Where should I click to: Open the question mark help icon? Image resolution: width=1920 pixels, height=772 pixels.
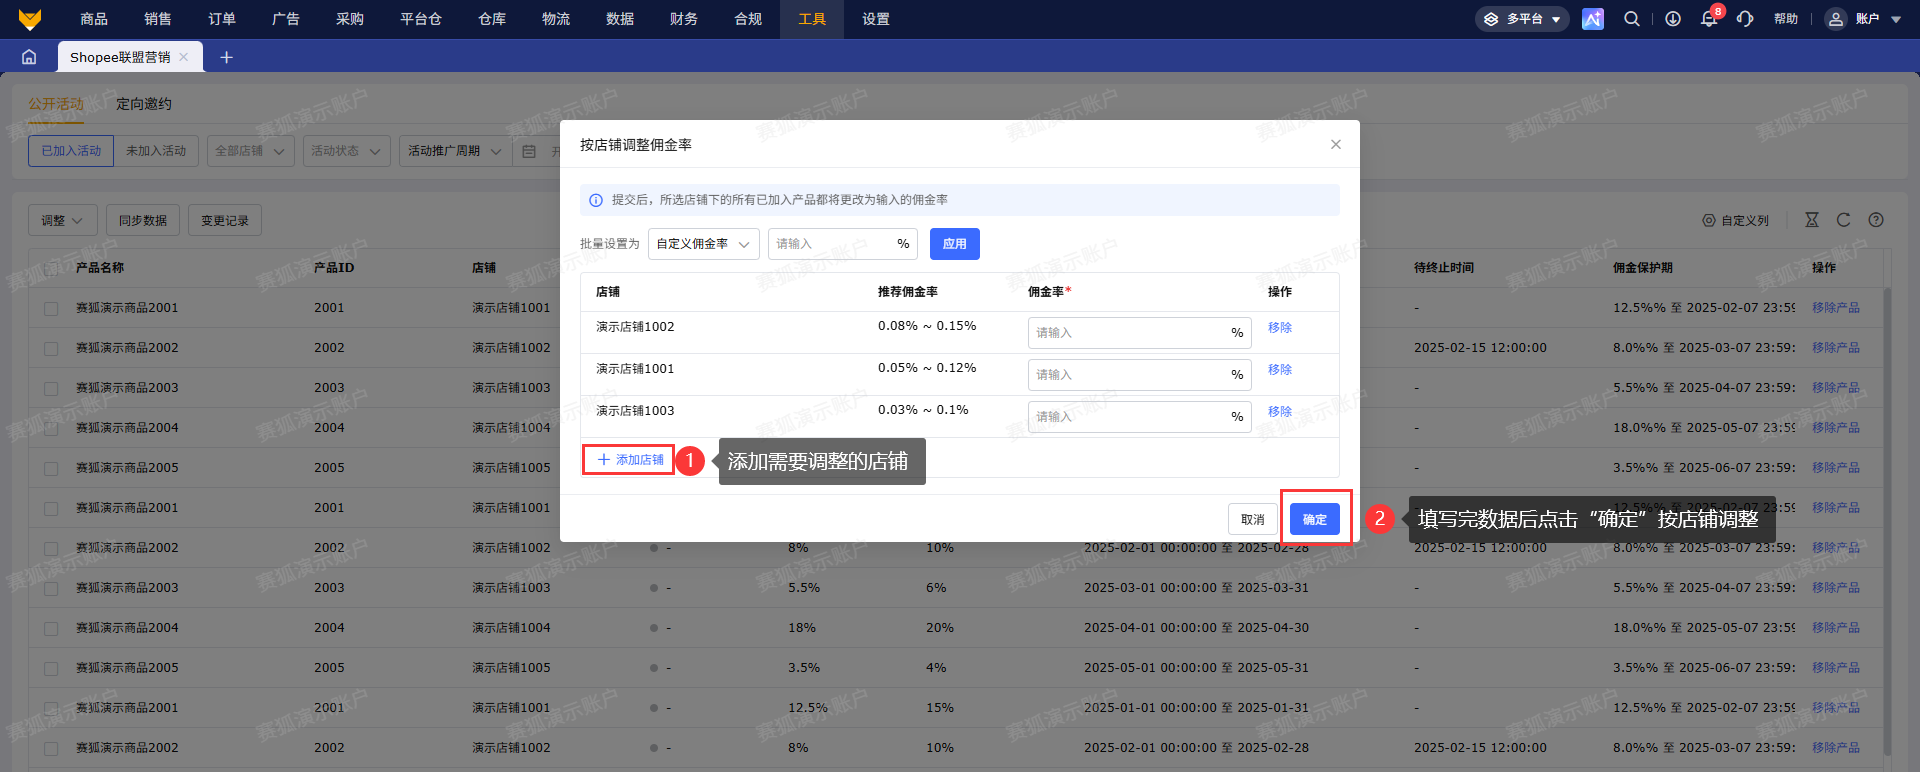pos(1876,220)
